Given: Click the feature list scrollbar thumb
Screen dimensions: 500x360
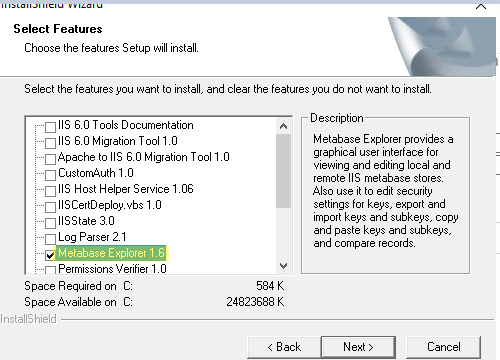Looking at the screenshot, I should [284, 171].
